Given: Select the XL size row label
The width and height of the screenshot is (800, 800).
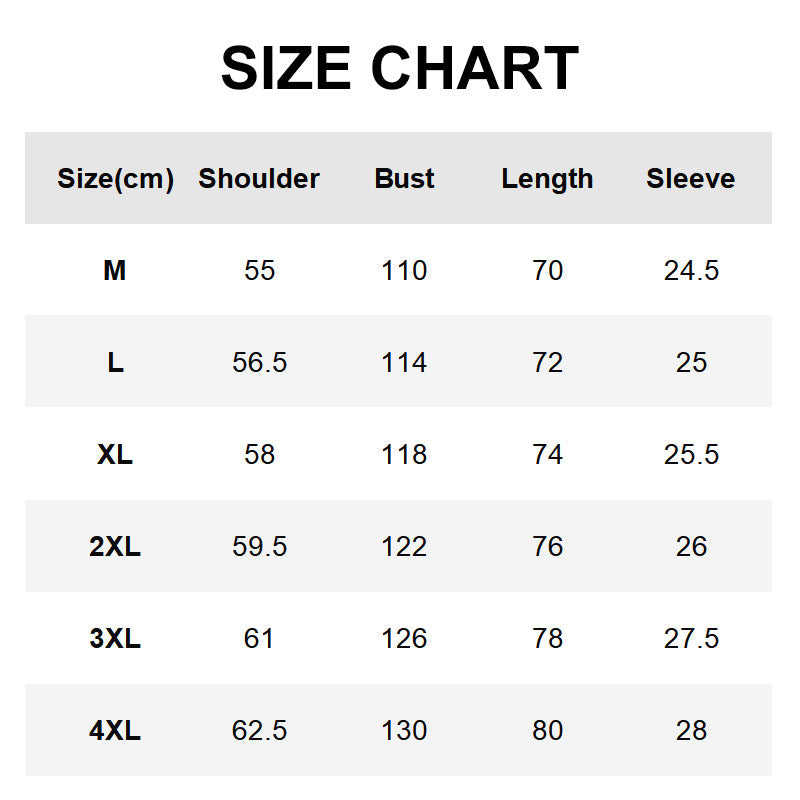Looking at the screenshot, I should click(x=115, y=455).
